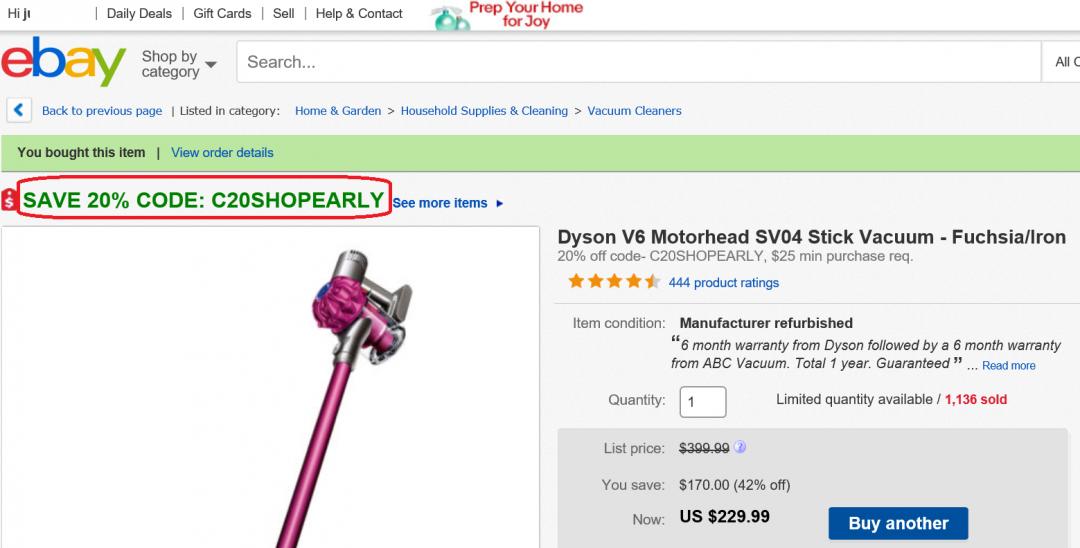Viewport: 1080px width, 548px height.
Task: Expand the Shop by category dropdown
Action: (179, 64)
